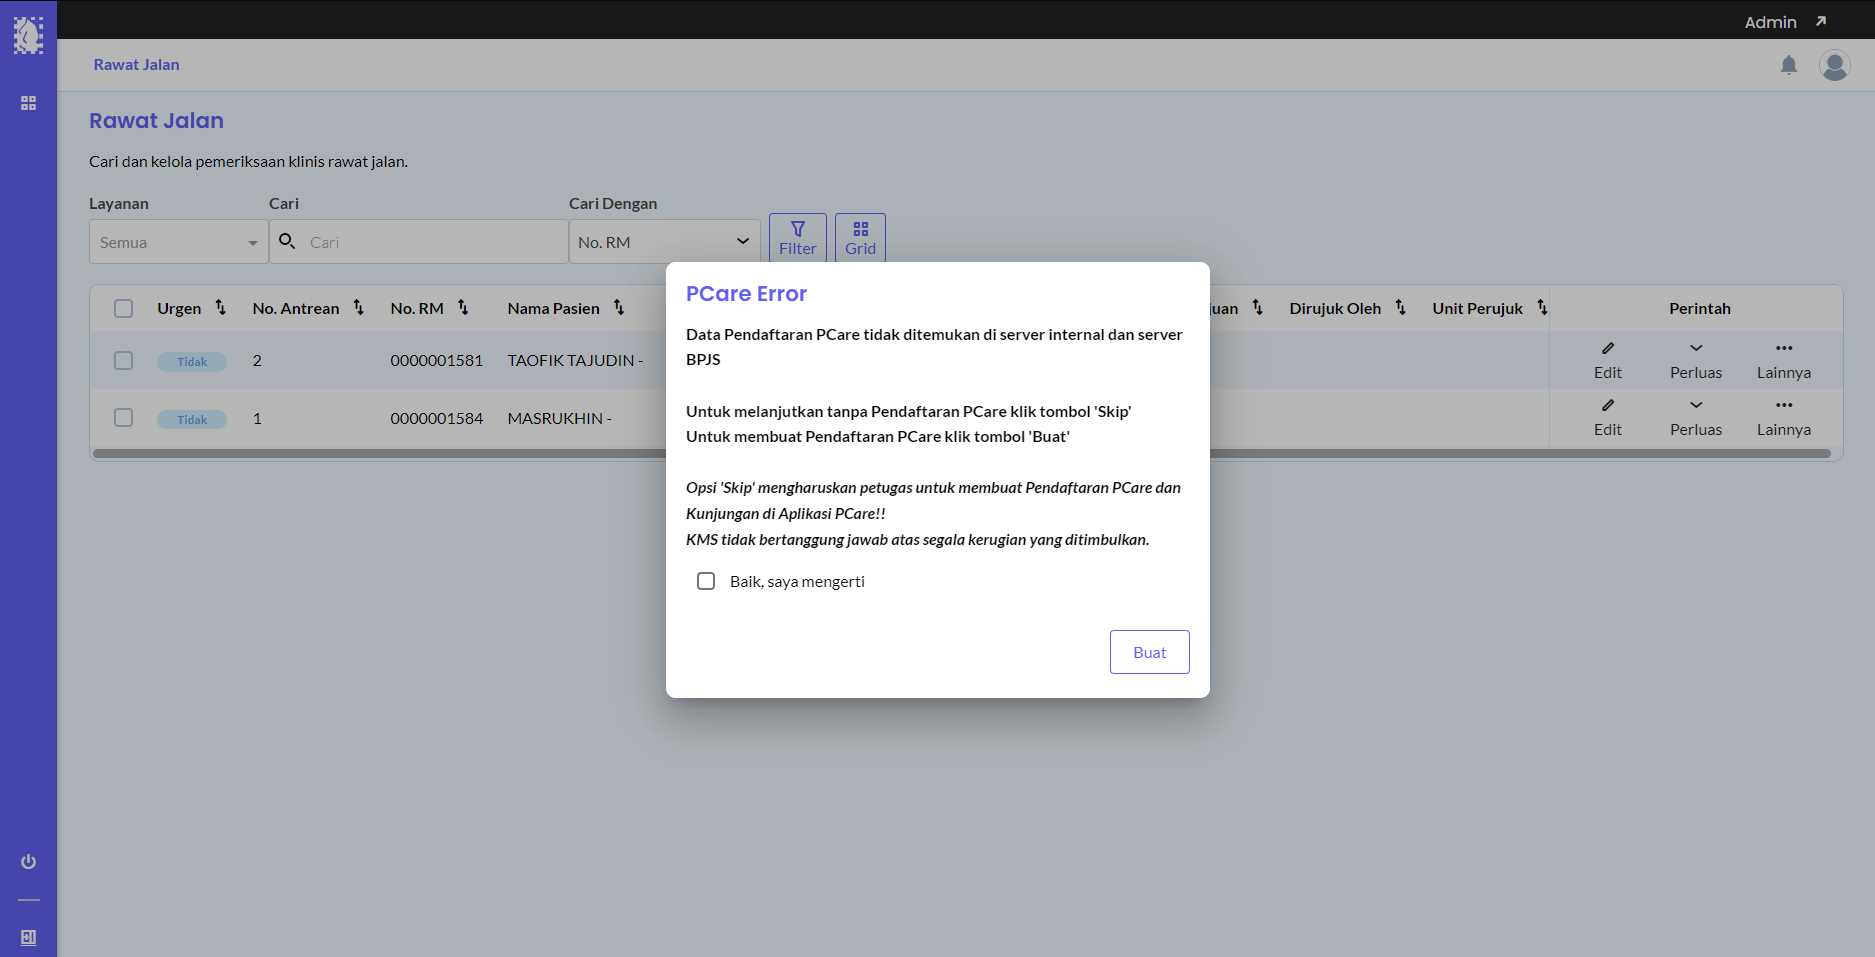The width and height of the screenshot is (1875, 957).
Task: Click Tidak badge in antrean 1 row
Action: click(x=192, y=420)
